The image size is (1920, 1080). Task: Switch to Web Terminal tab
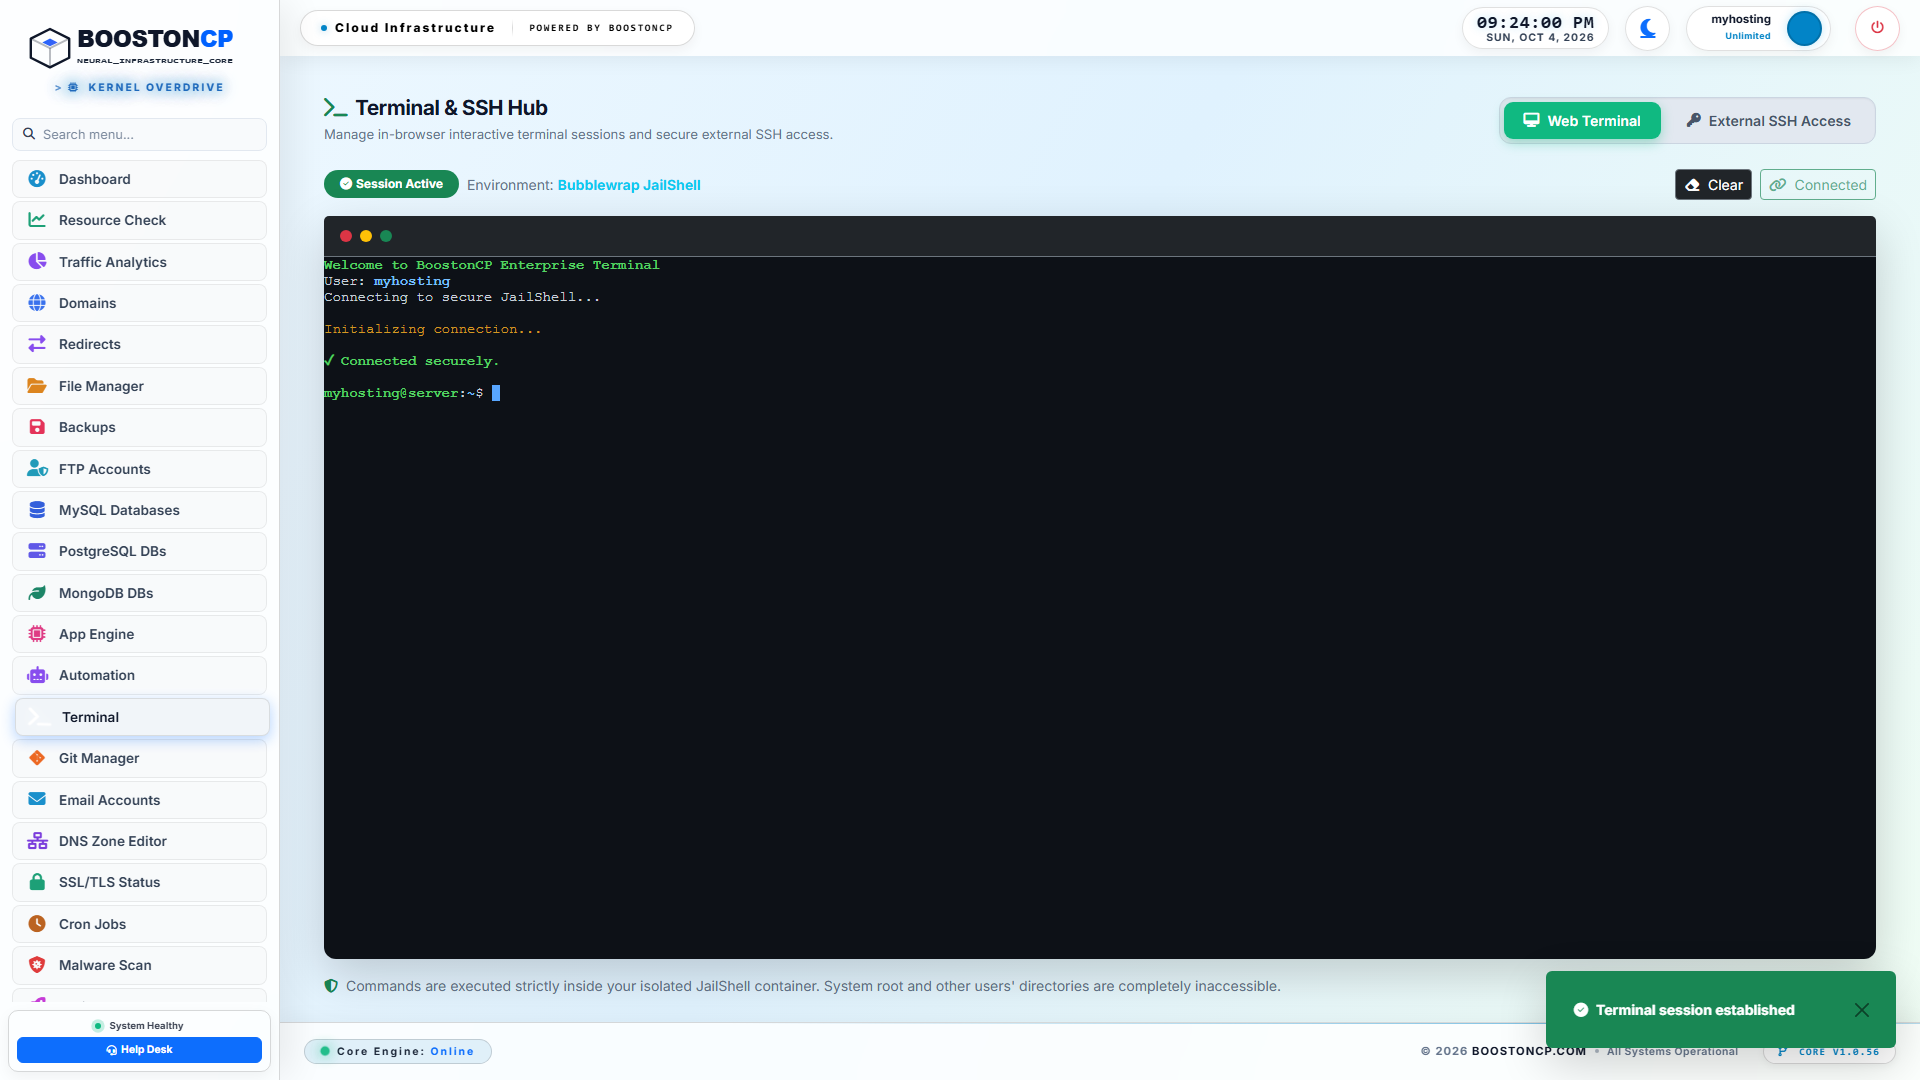pyautogui.click(x=1582, y=121)
